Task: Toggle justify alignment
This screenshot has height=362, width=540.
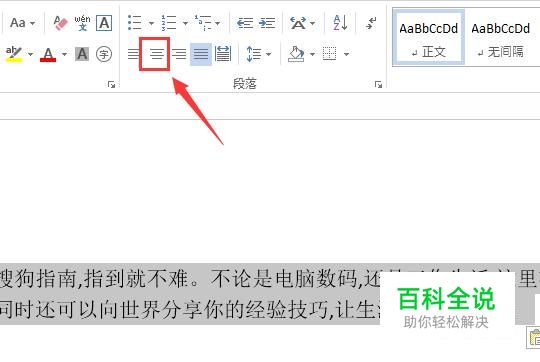Action: pos(201,54)
